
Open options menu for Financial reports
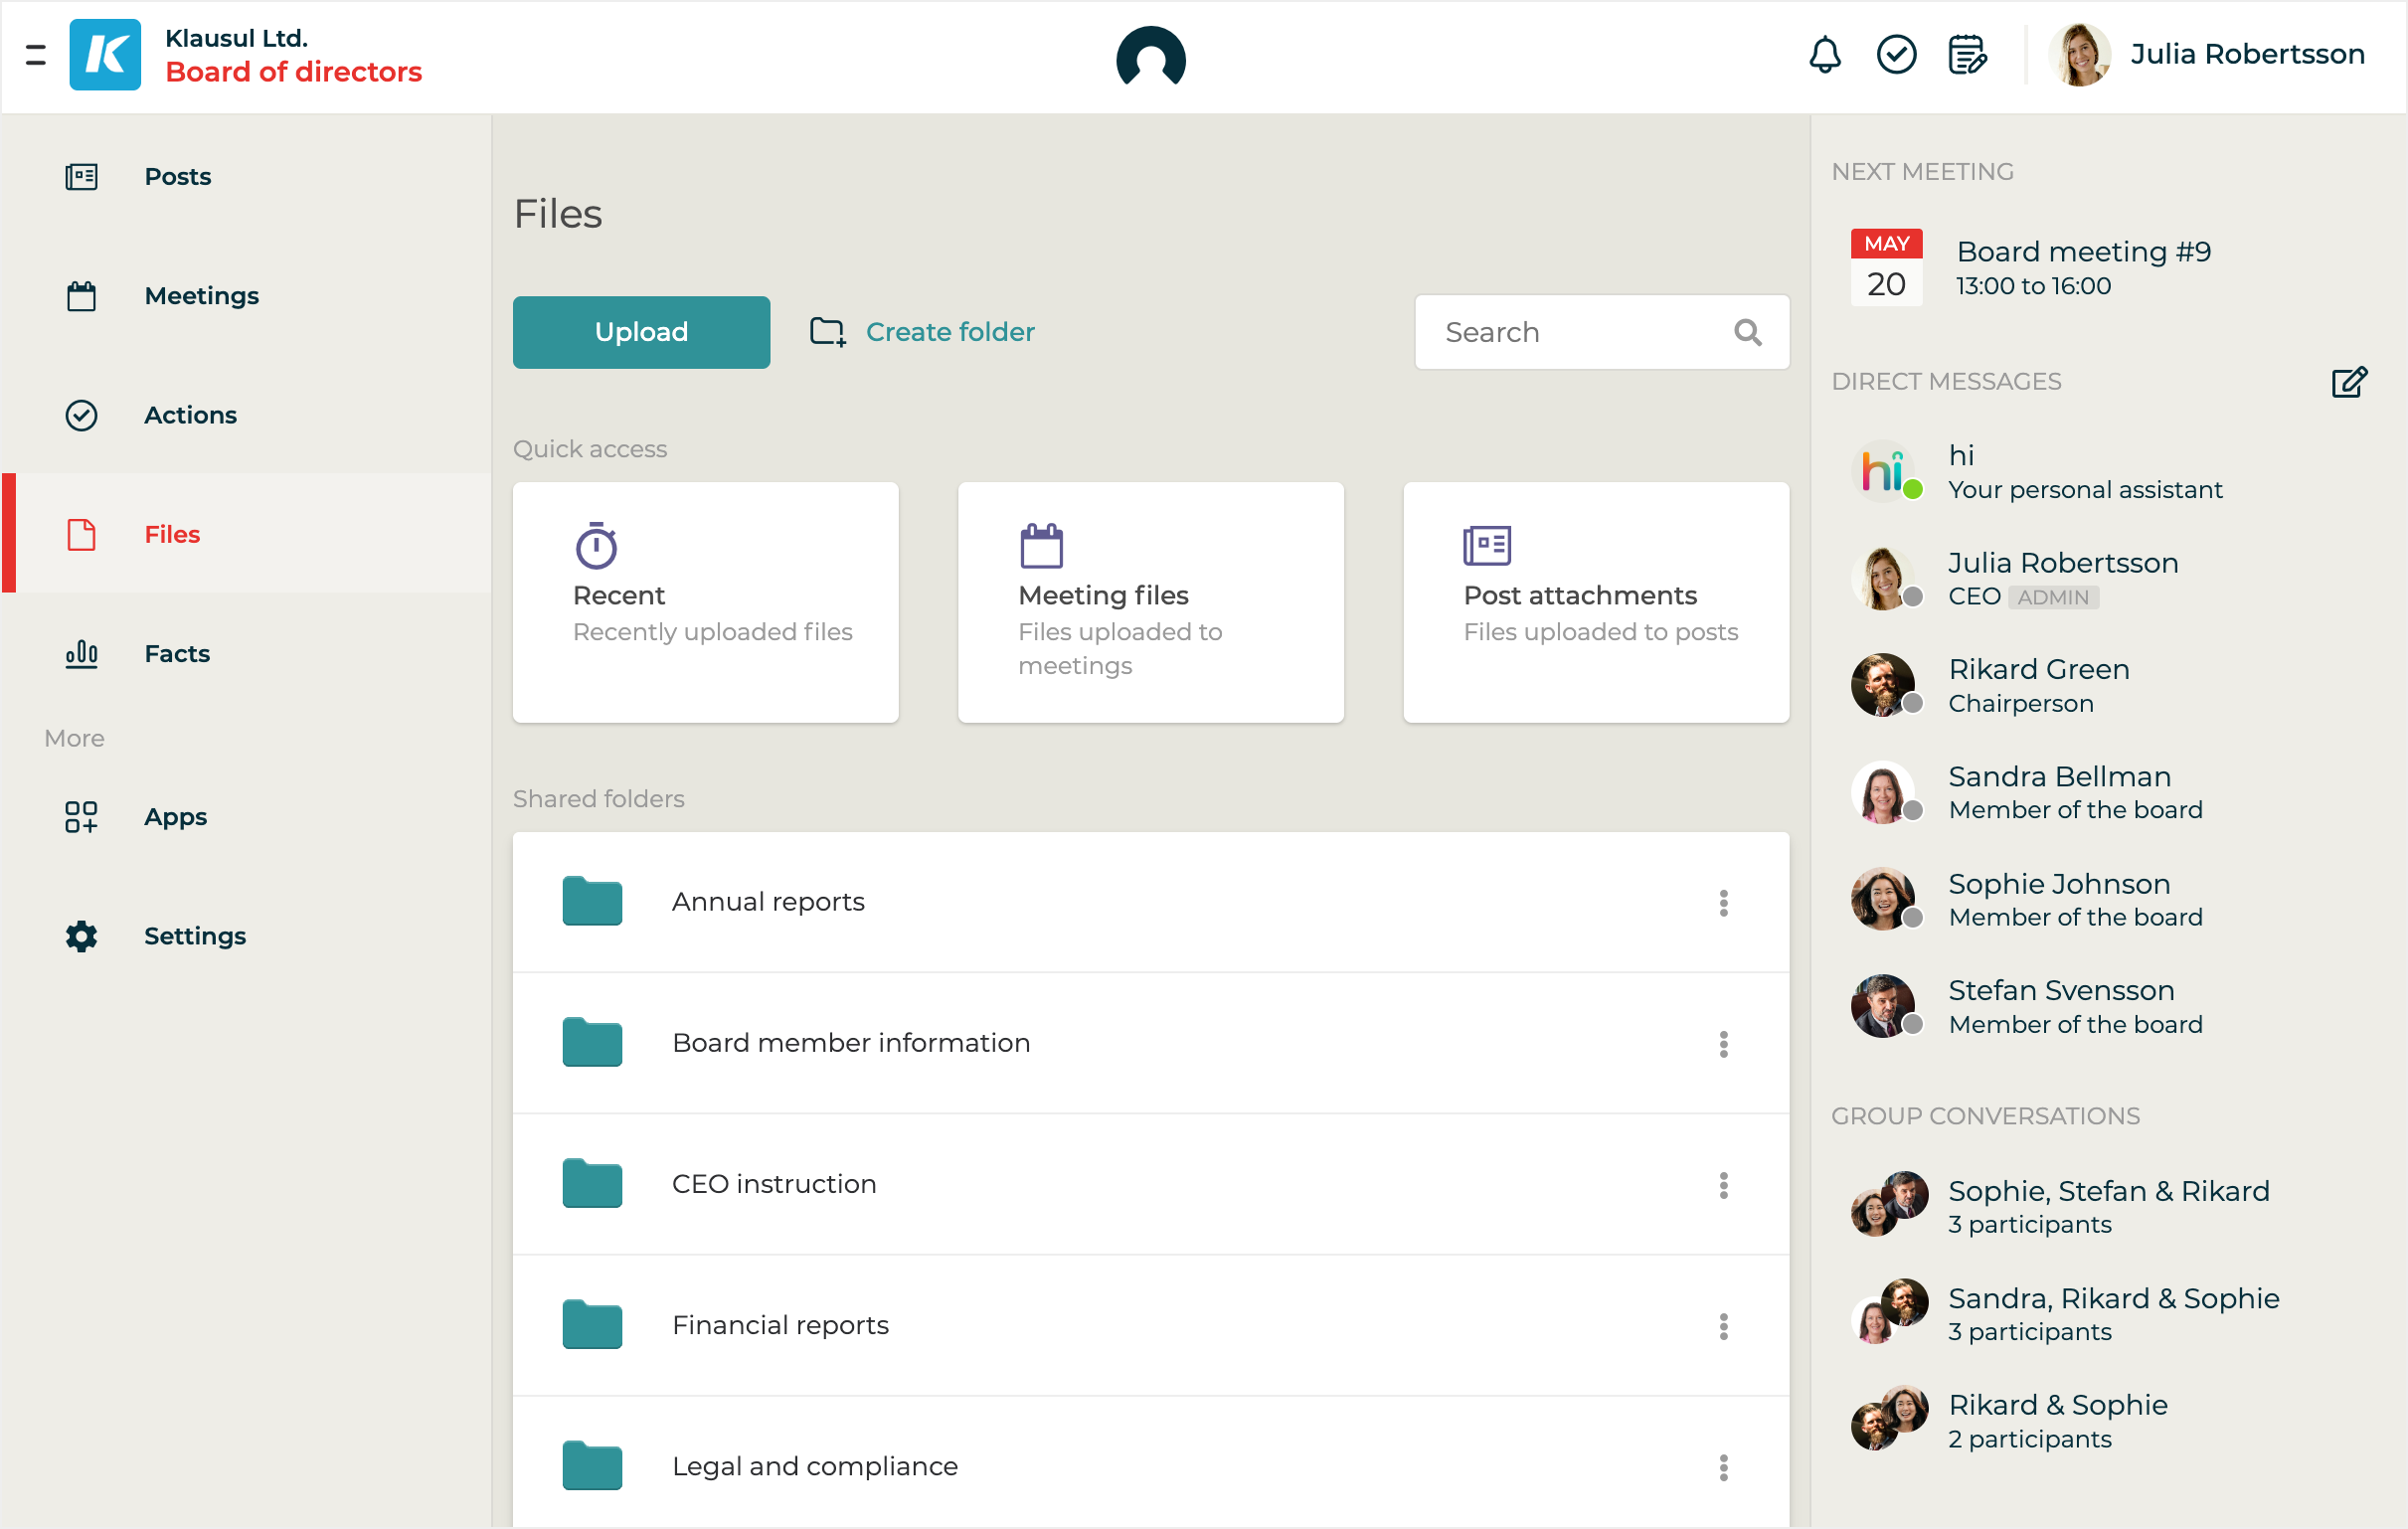[1723, 1326]
